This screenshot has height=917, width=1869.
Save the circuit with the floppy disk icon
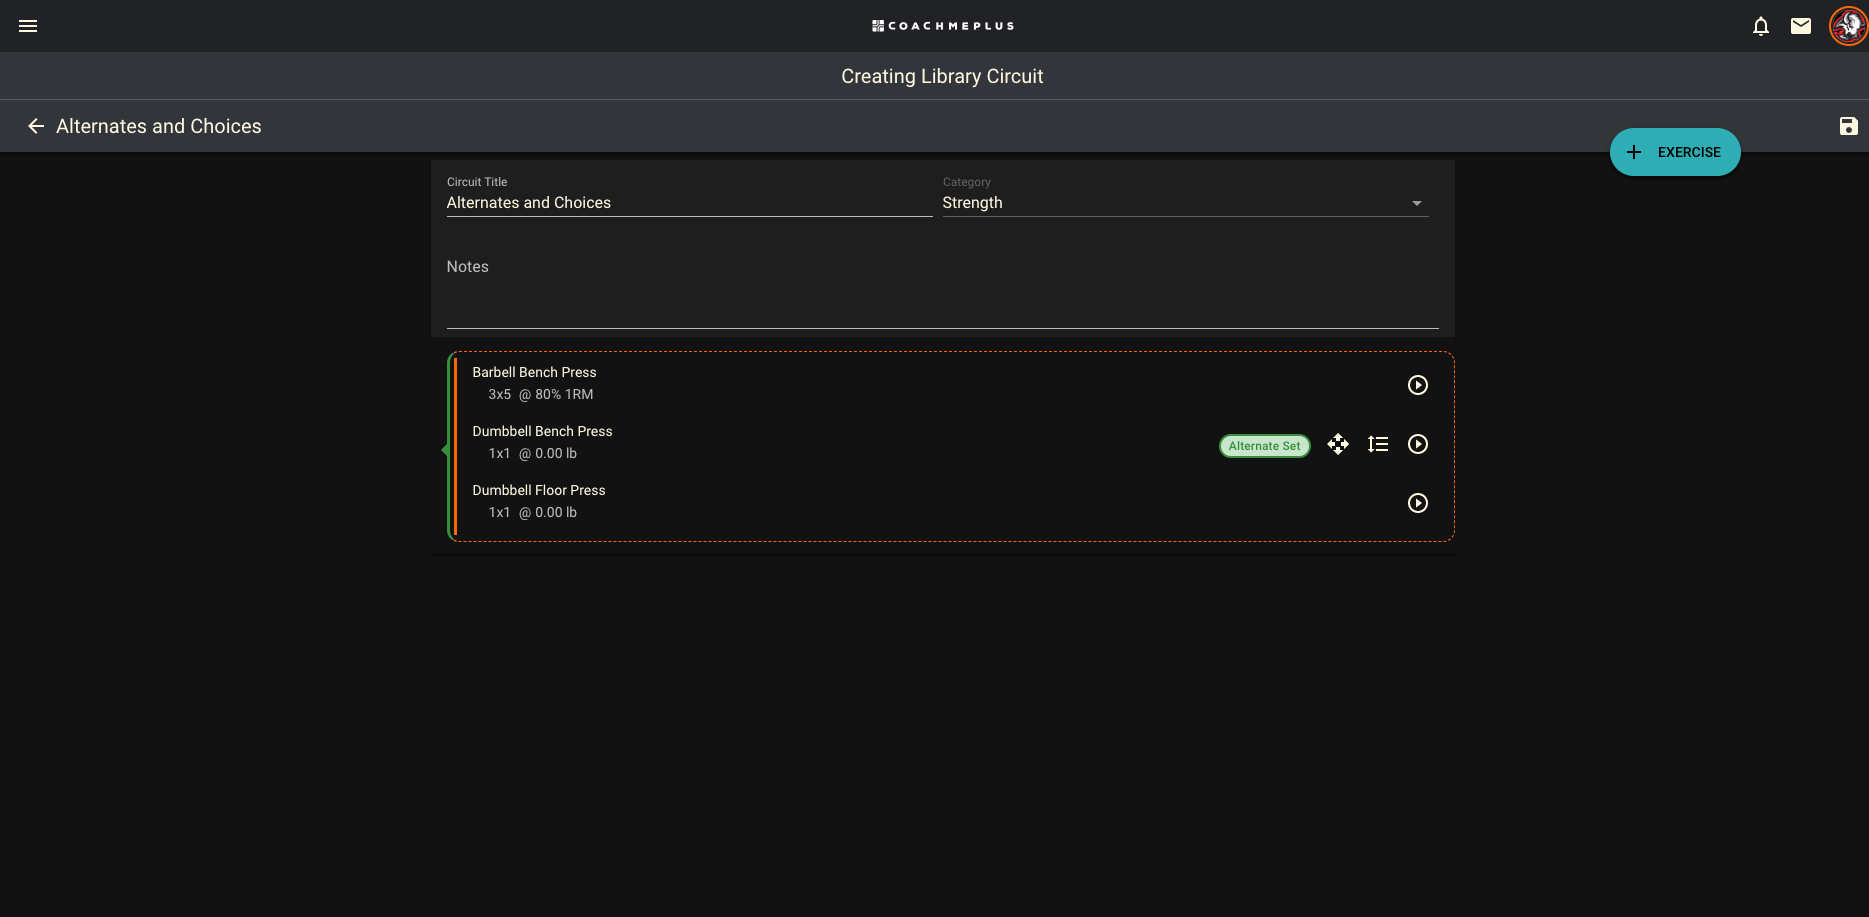(x=1848, y=126)
